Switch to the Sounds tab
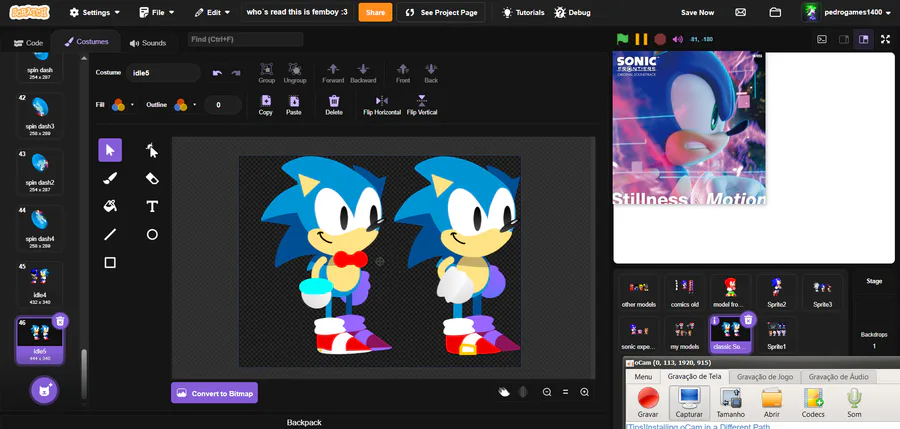 coord(148,42)
